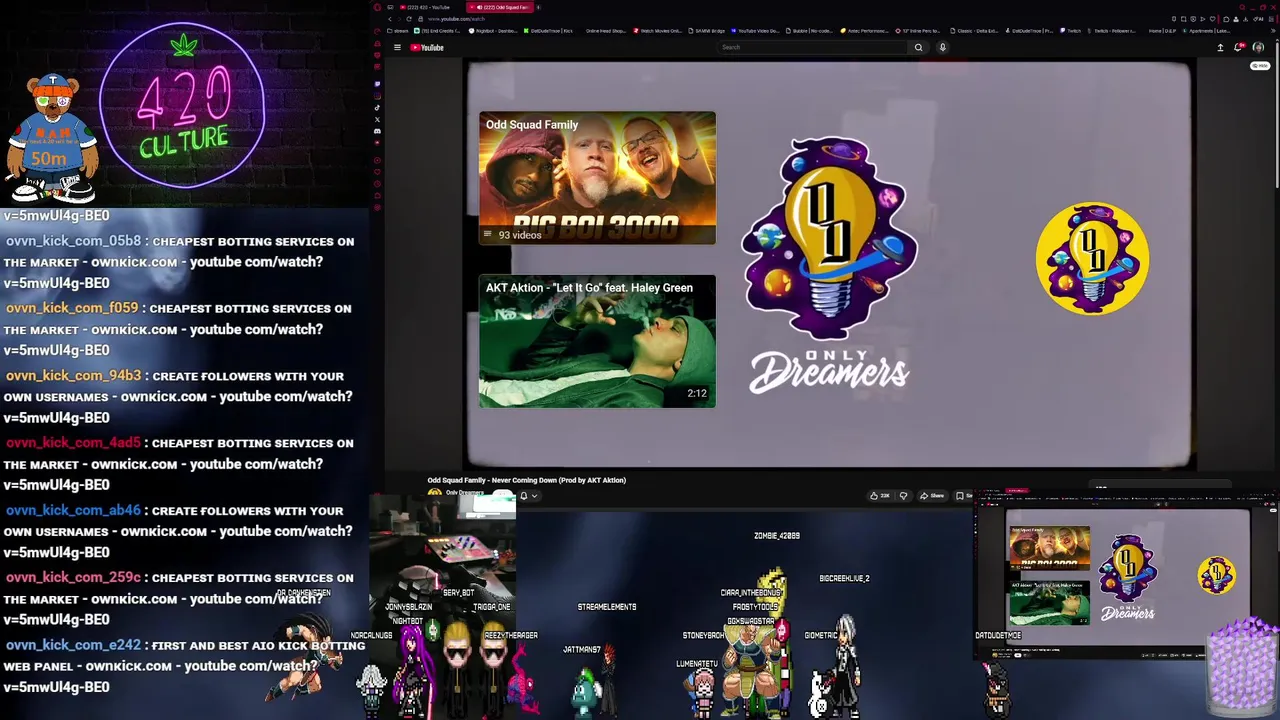
Task: Click the video title Never Coming Down
Action: coord(526,480)
